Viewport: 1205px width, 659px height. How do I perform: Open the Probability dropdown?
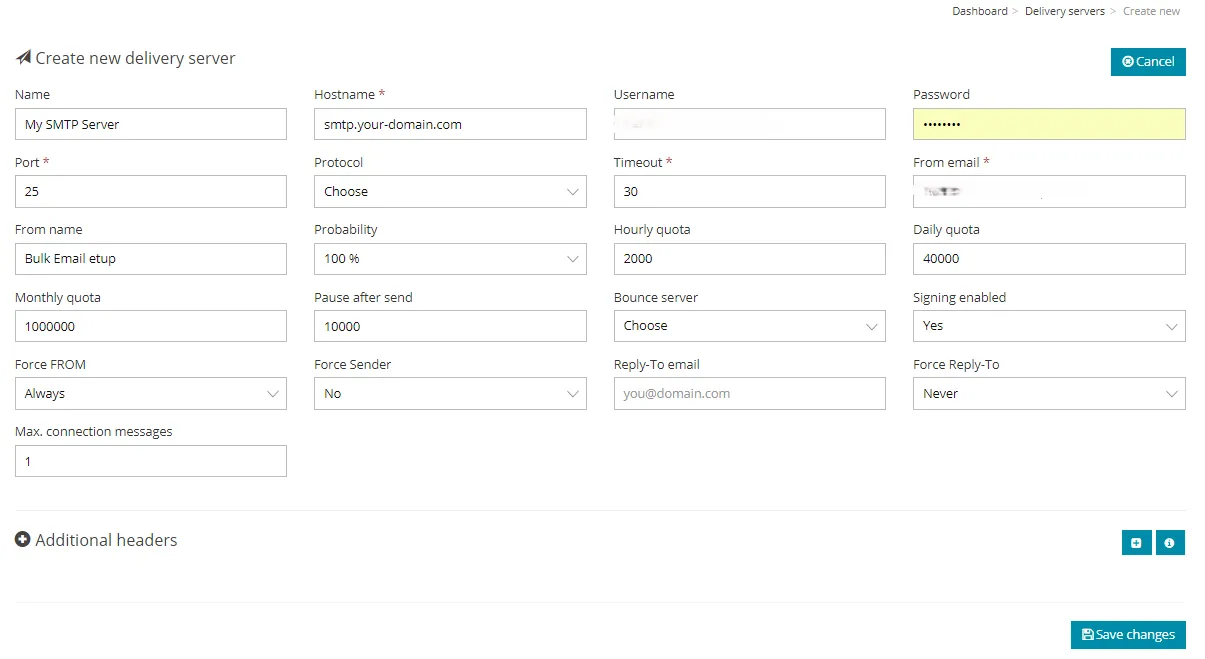tap(450, 259)
